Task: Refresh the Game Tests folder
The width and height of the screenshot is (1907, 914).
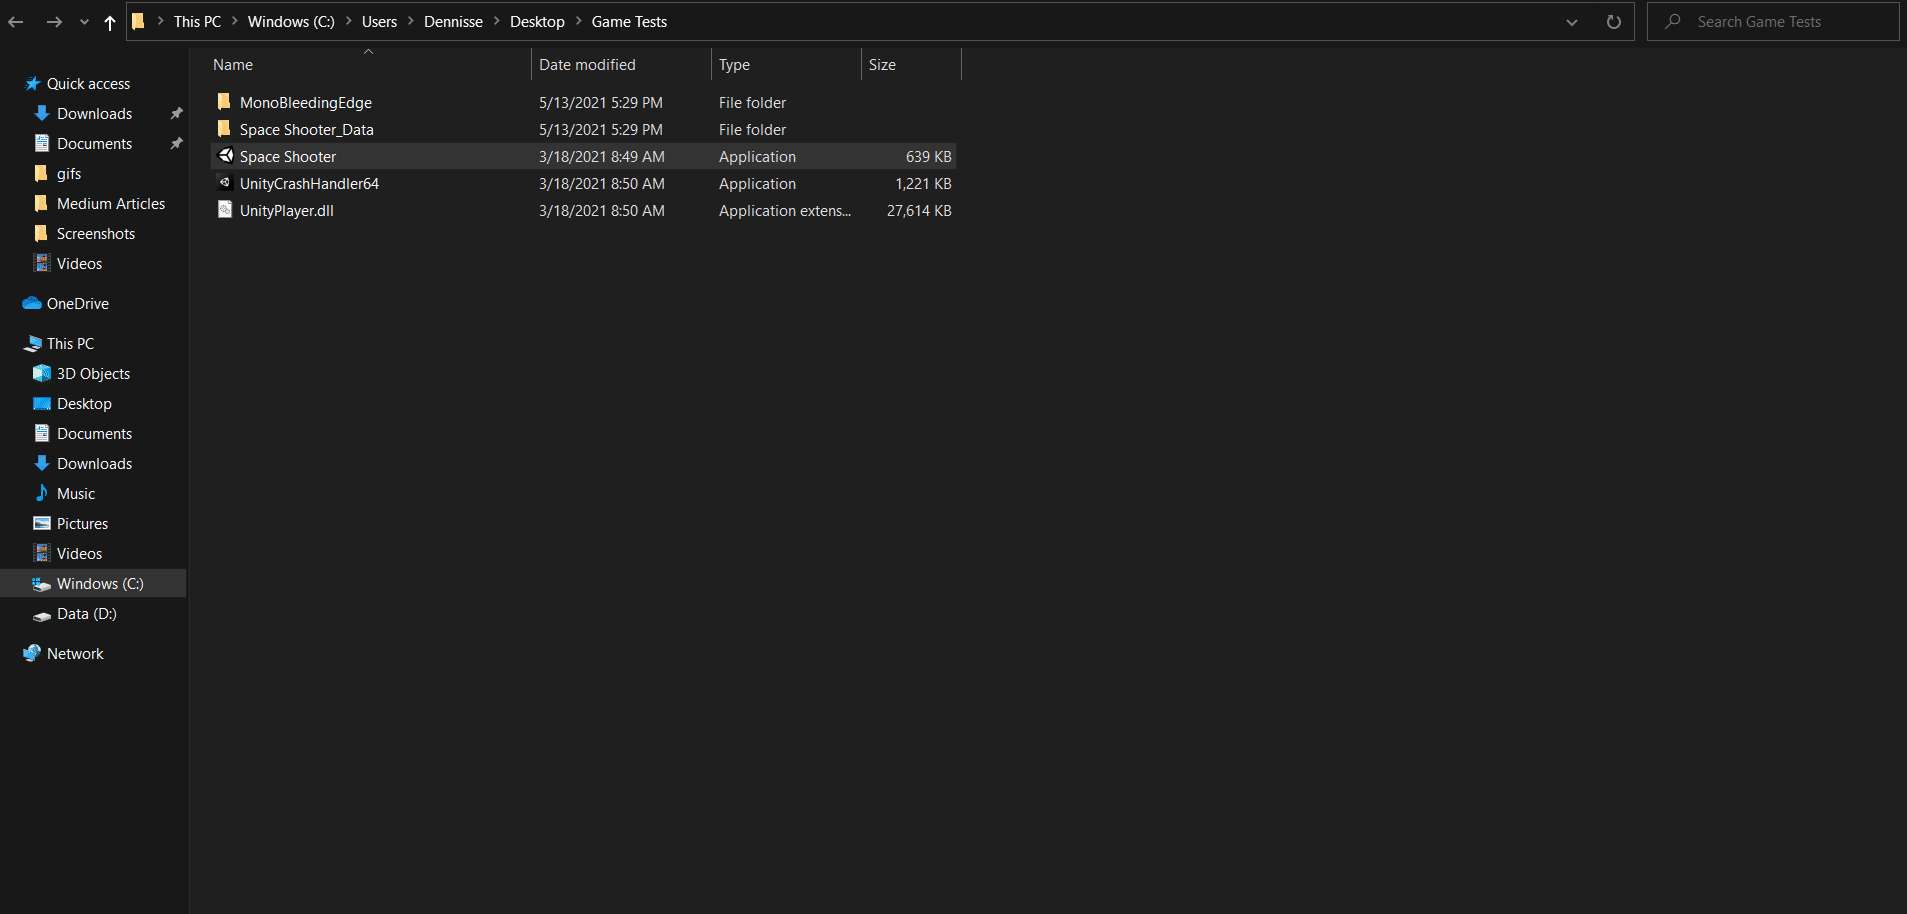Action: tap(1613, 22)
